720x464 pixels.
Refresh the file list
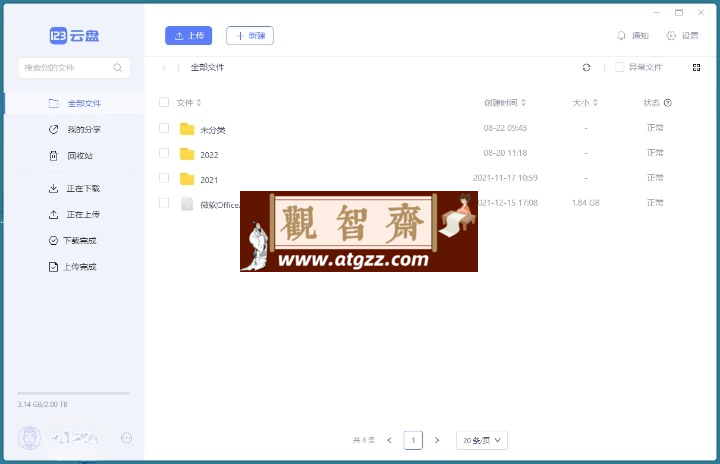click(586, 68)
